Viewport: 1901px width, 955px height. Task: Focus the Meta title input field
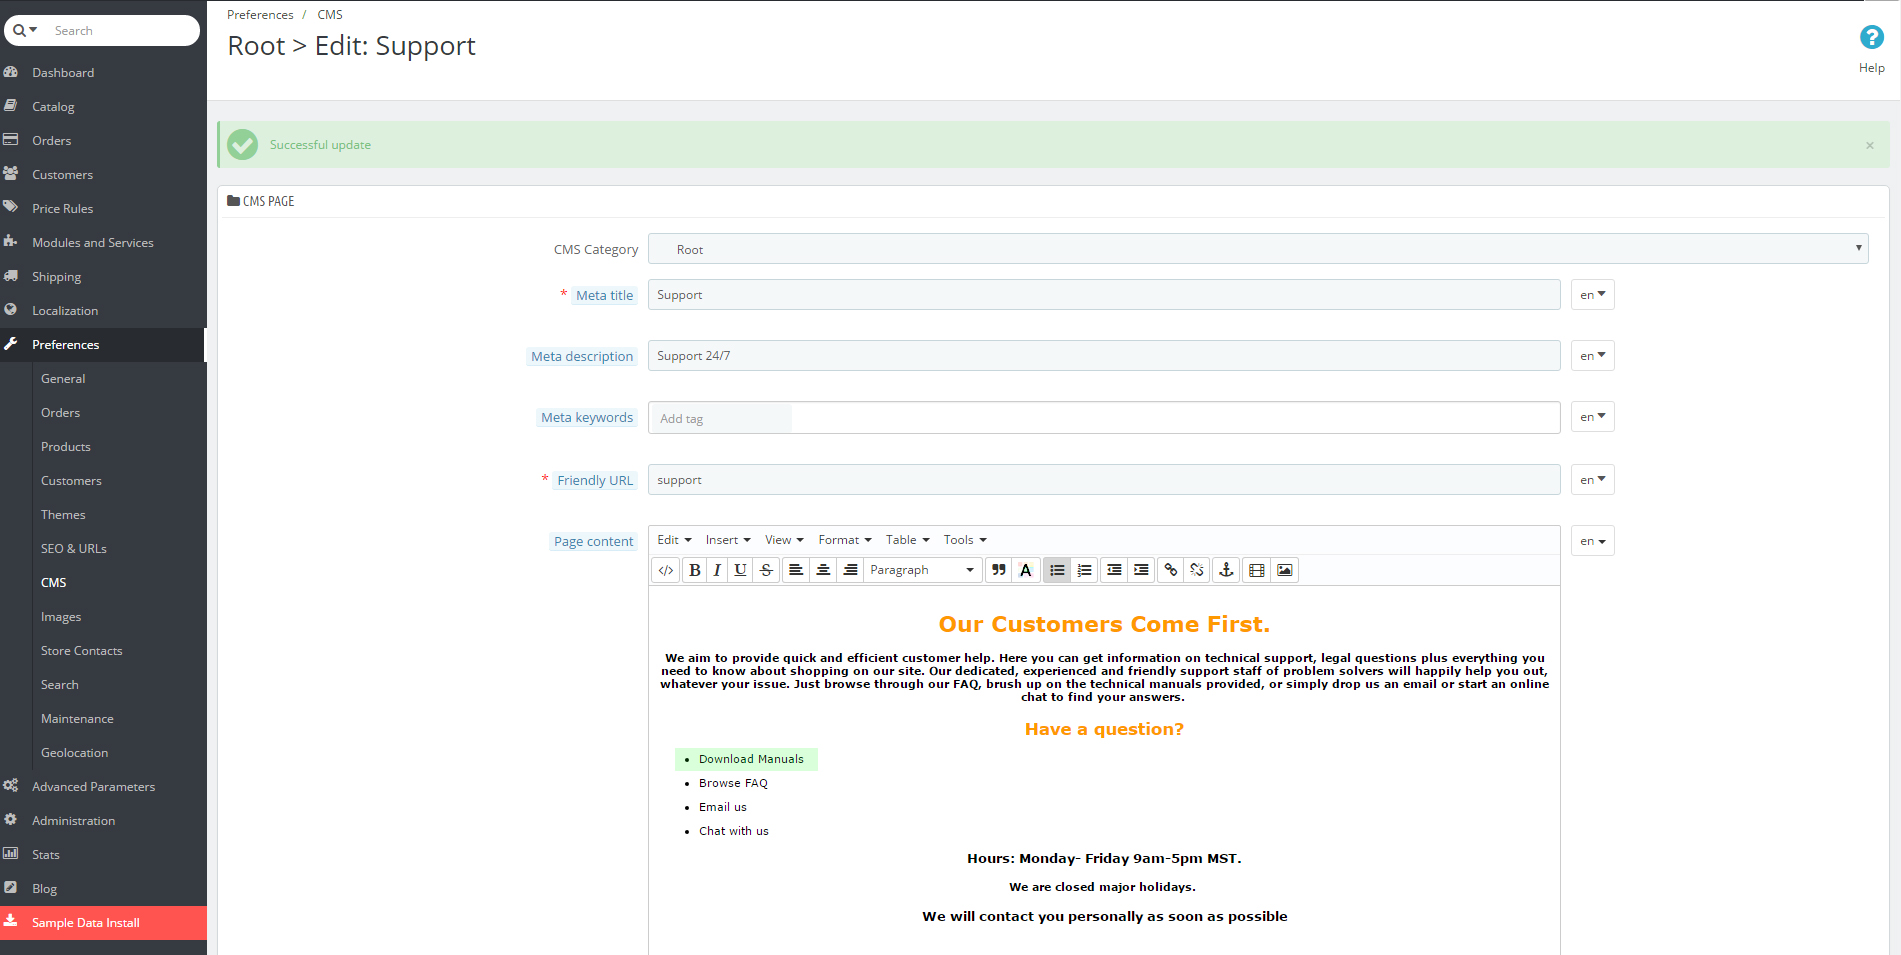[x=1104, y=295]
